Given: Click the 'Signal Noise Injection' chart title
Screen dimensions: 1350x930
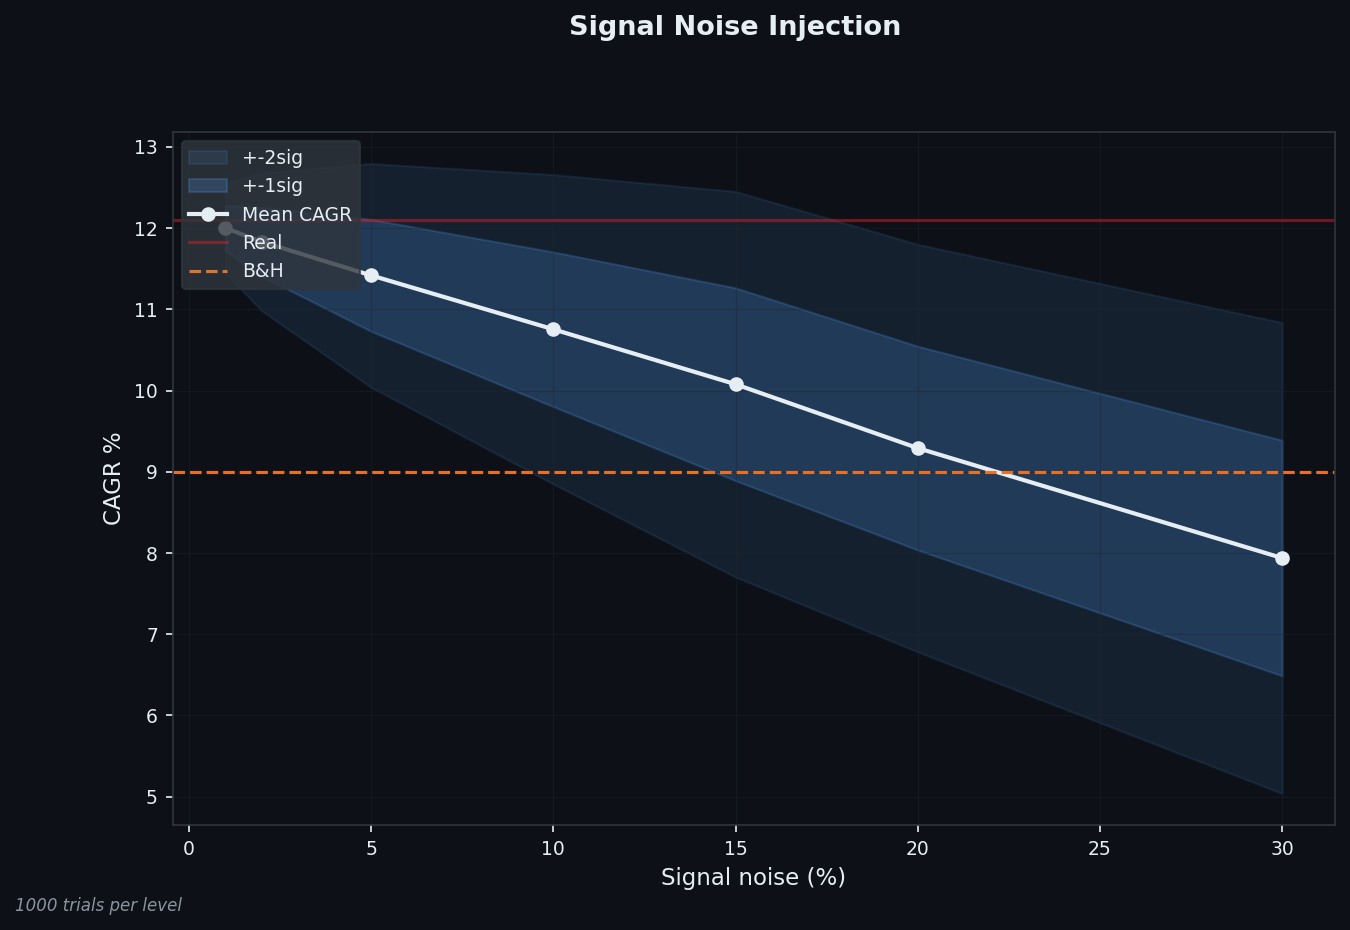Looking at the screenshot, I should point(735,27).
